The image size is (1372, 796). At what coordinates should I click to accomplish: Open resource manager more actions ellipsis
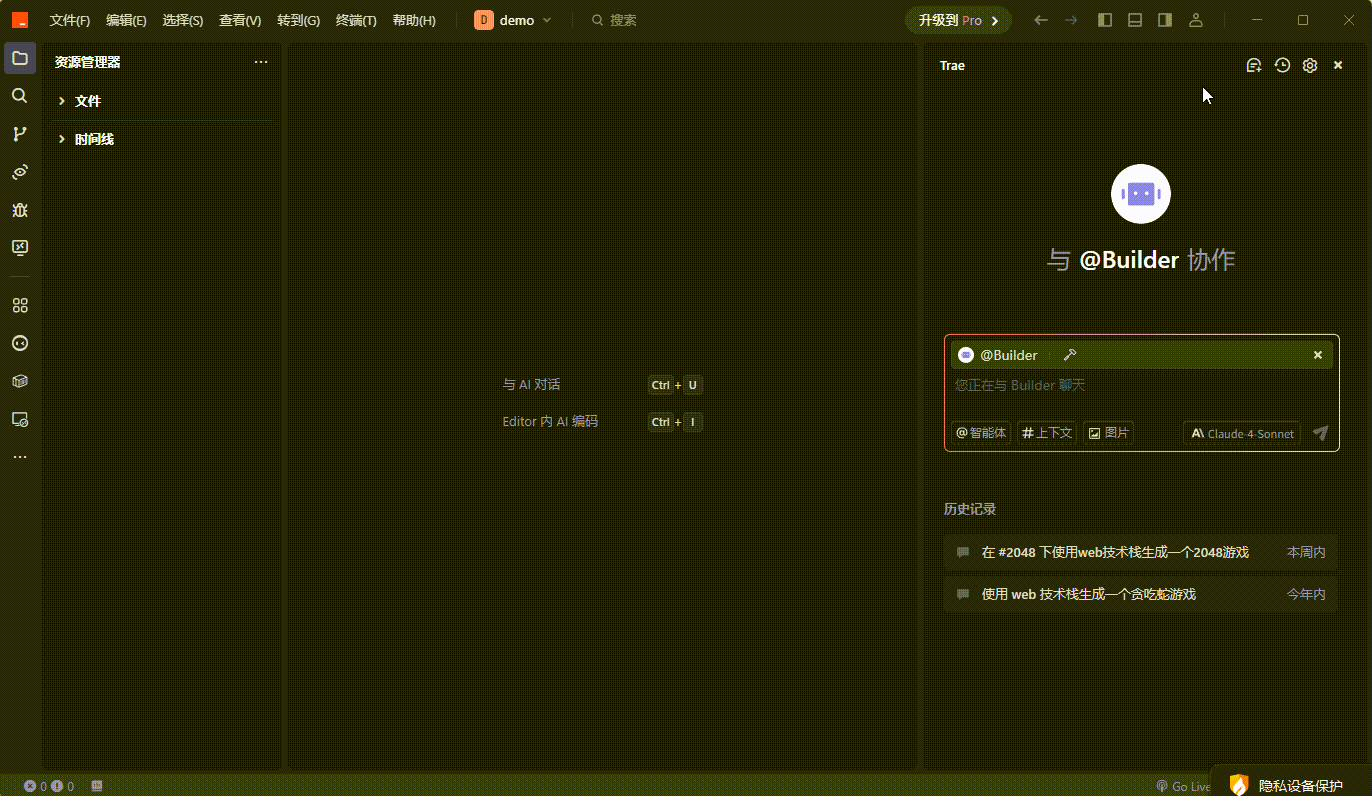click(x=261, y=62)
